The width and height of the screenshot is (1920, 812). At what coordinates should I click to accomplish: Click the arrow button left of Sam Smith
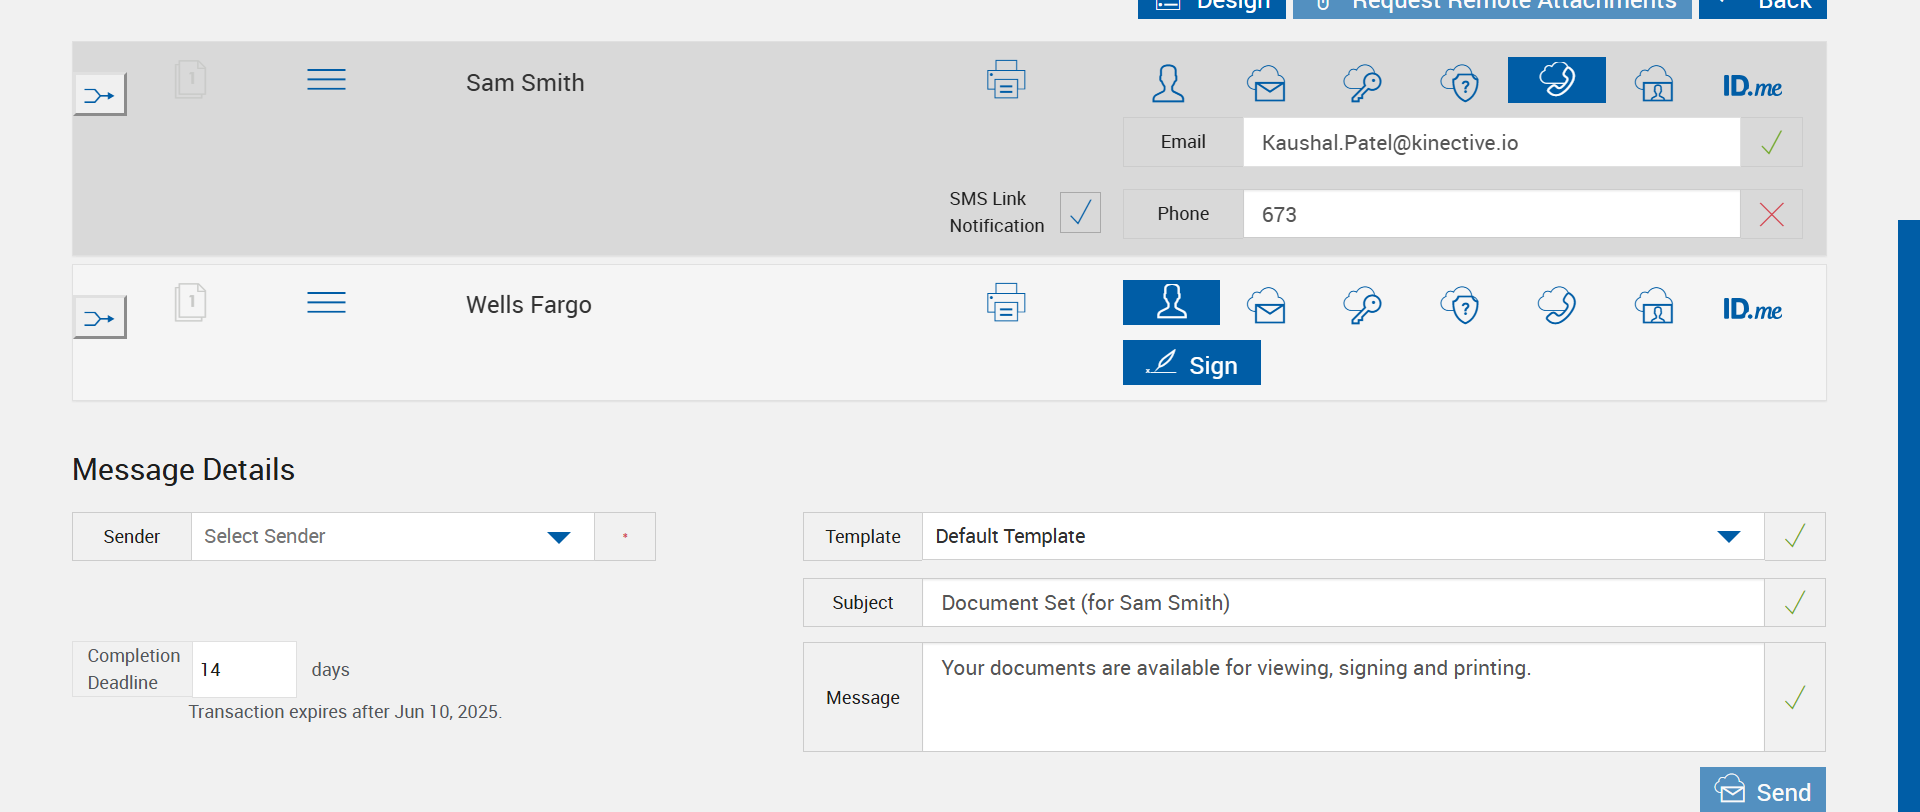(x=100, y=95)
